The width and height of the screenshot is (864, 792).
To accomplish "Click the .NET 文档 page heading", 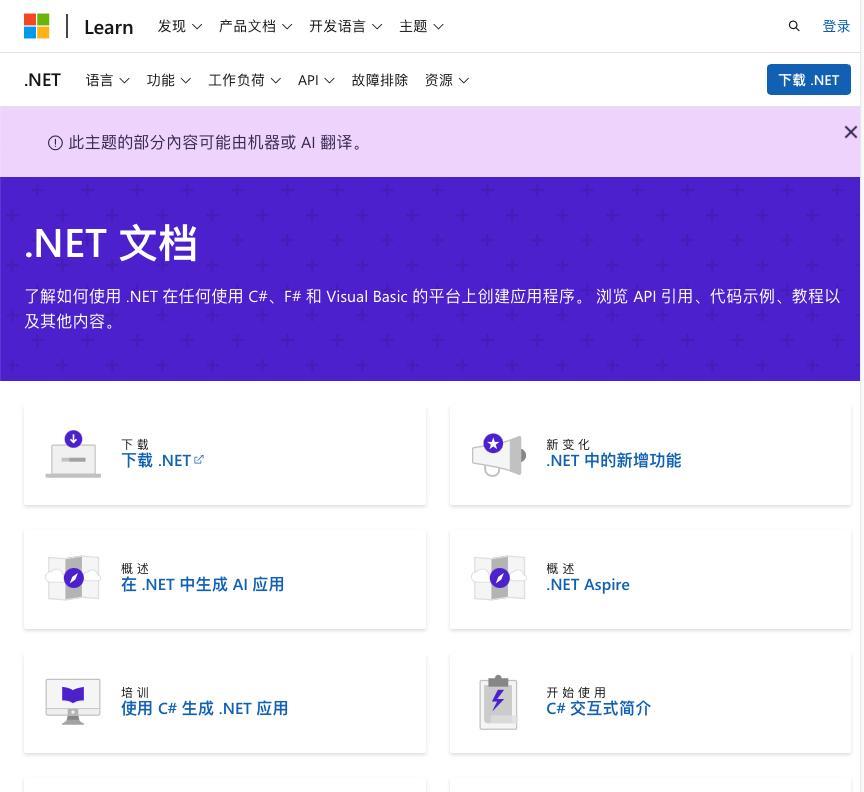I will coord(111,243).
